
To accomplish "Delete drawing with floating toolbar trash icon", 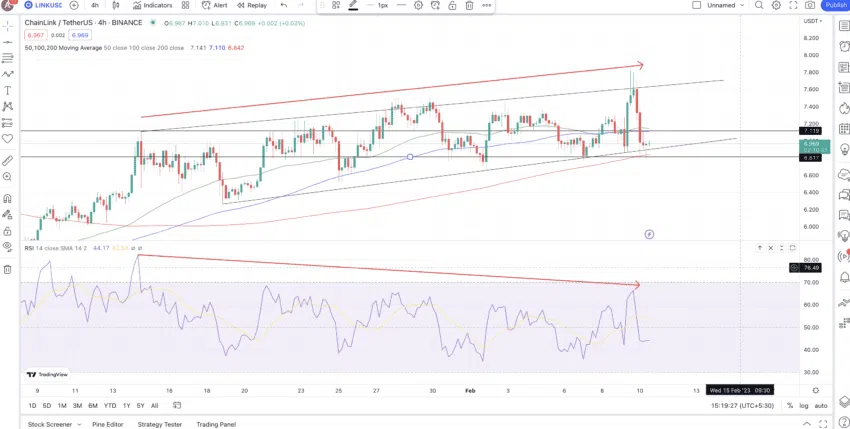I will coord(469,5).
